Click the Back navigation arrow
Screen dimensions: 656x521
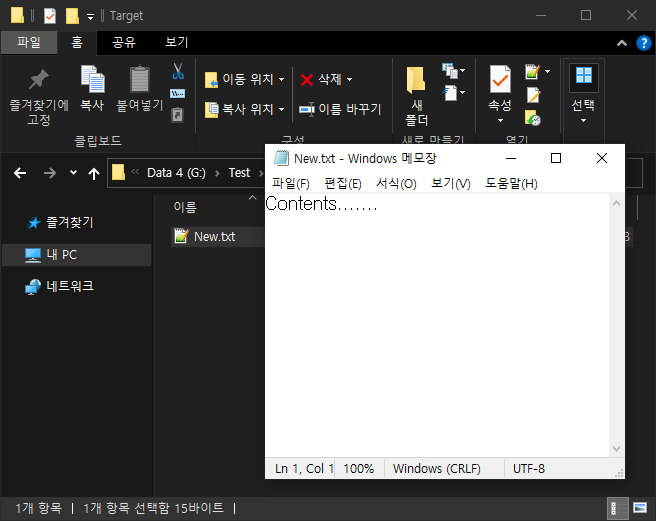[x=20, y=173]
